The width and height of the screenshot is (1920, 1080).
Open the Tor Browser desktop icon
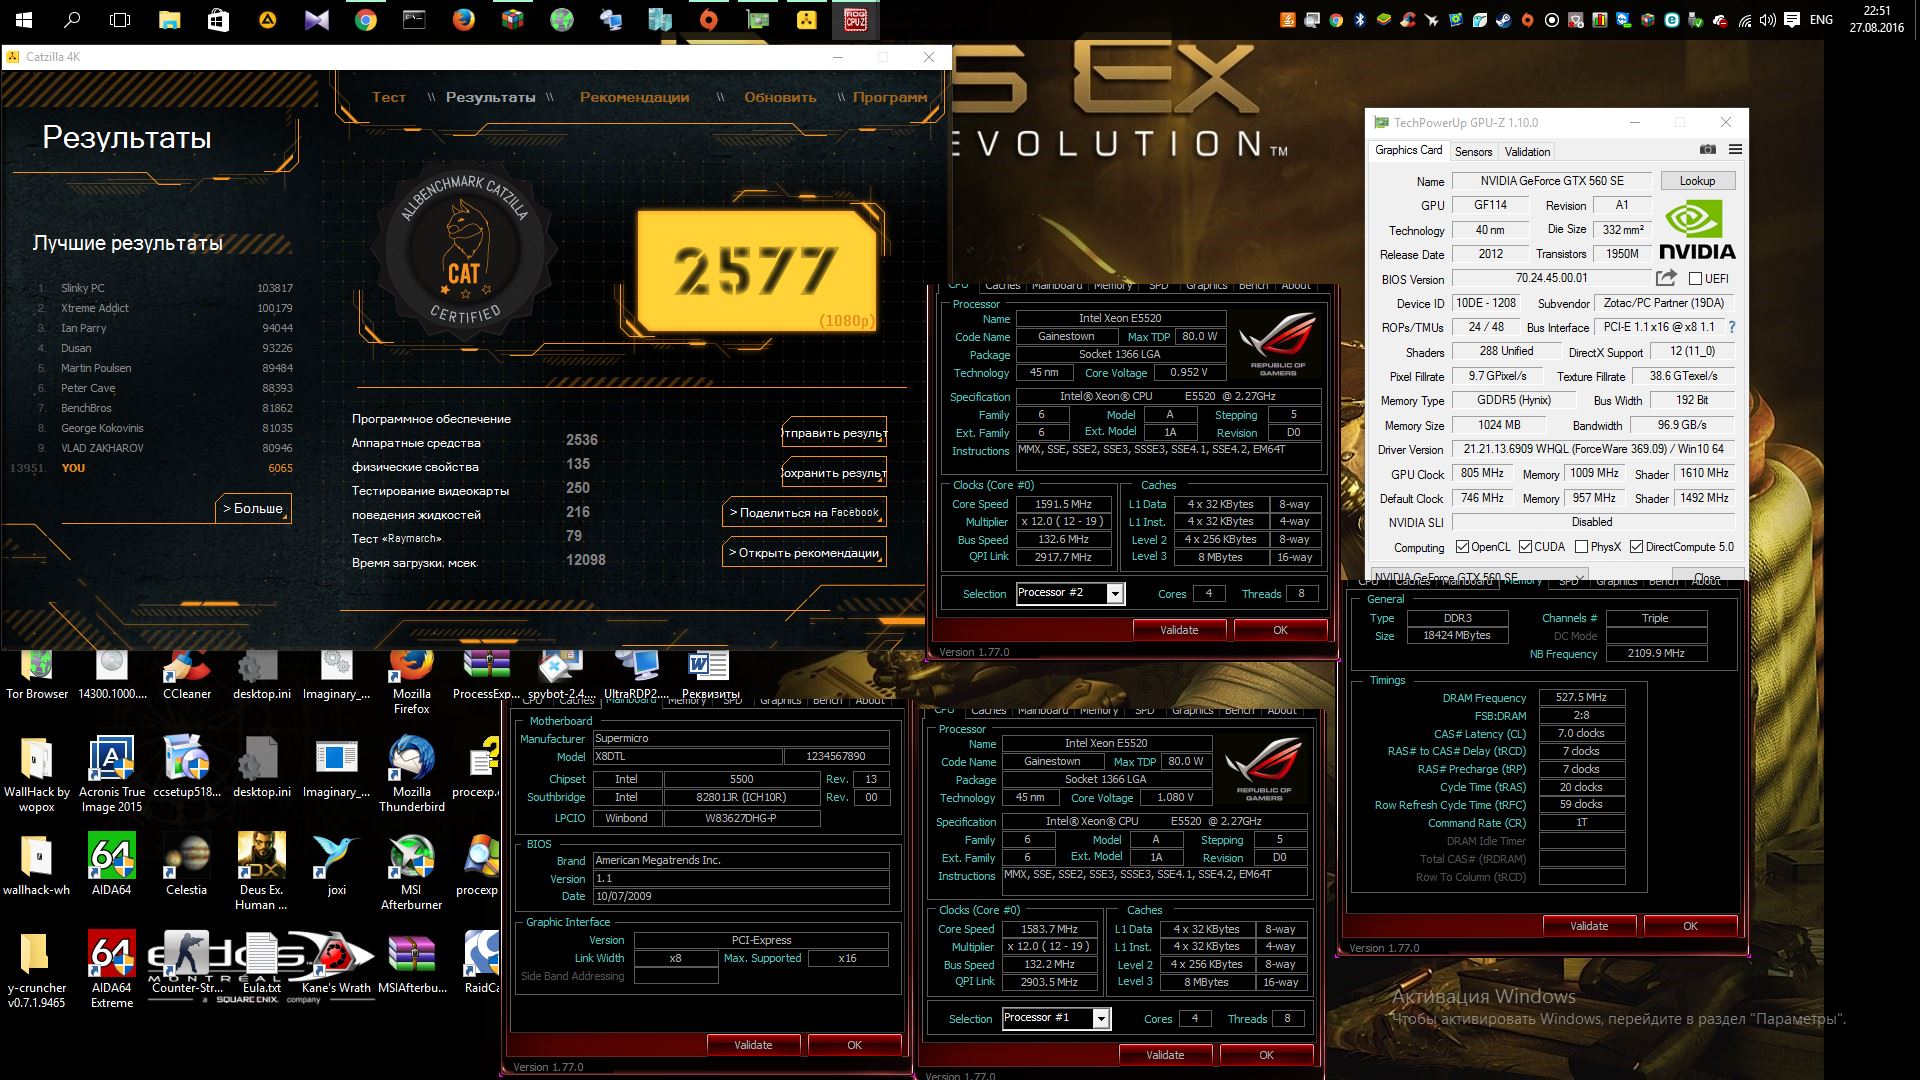37,675
